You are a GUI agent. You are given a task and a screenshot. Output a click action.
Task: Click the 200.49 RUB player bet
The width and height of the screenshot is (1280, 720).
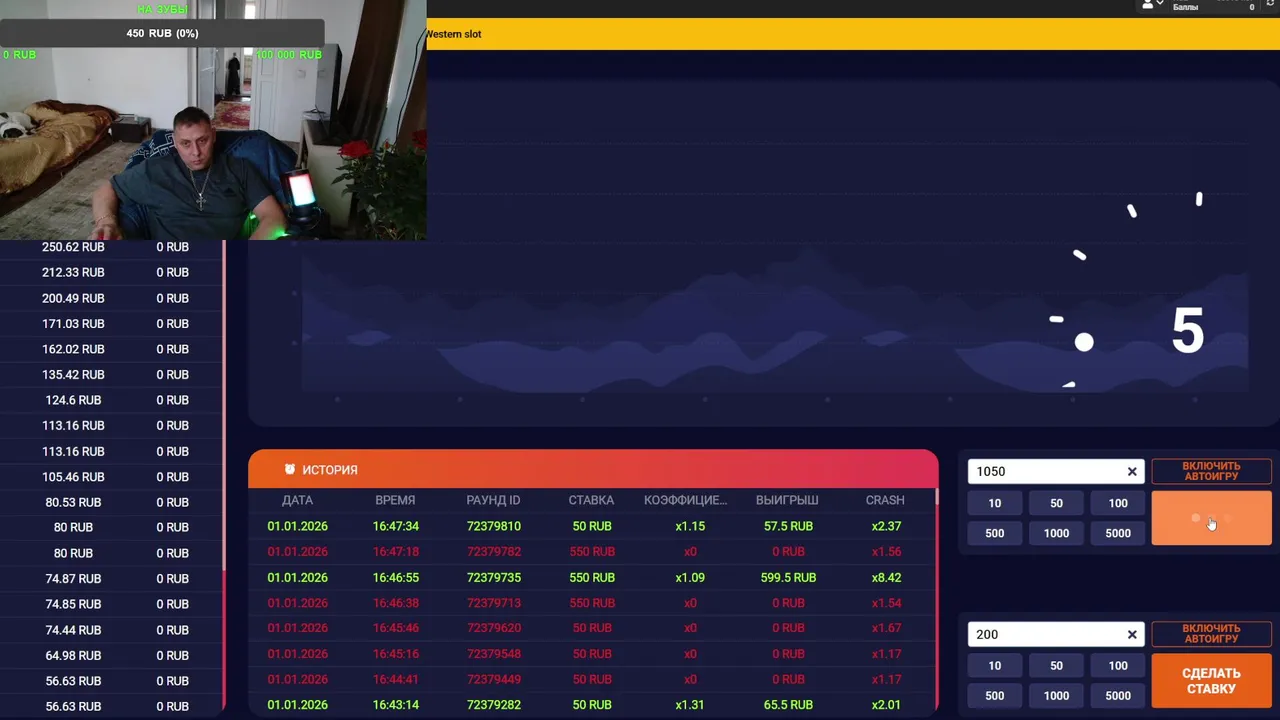[73, 298]
